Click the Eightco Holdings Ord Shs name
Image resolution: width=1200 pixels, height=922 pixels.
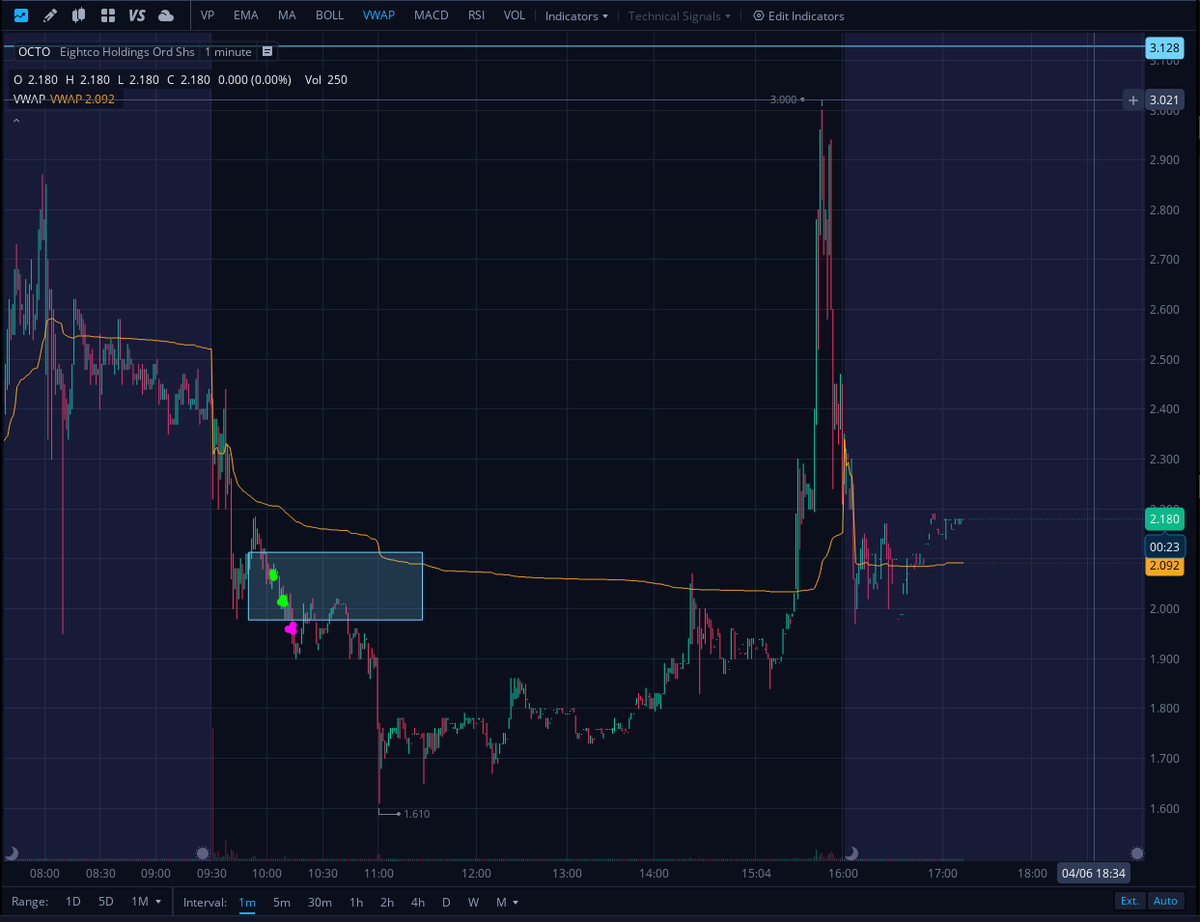[127, 51]
